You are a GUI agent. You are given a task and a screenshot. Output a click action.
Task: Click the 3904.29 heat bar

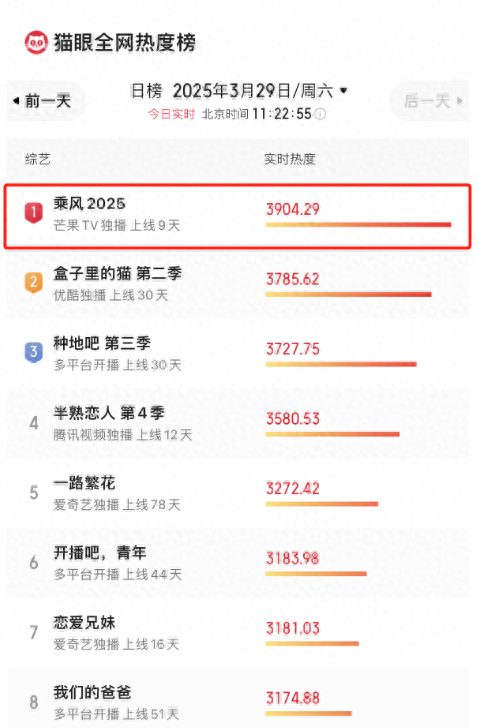(x=358, y=225)
